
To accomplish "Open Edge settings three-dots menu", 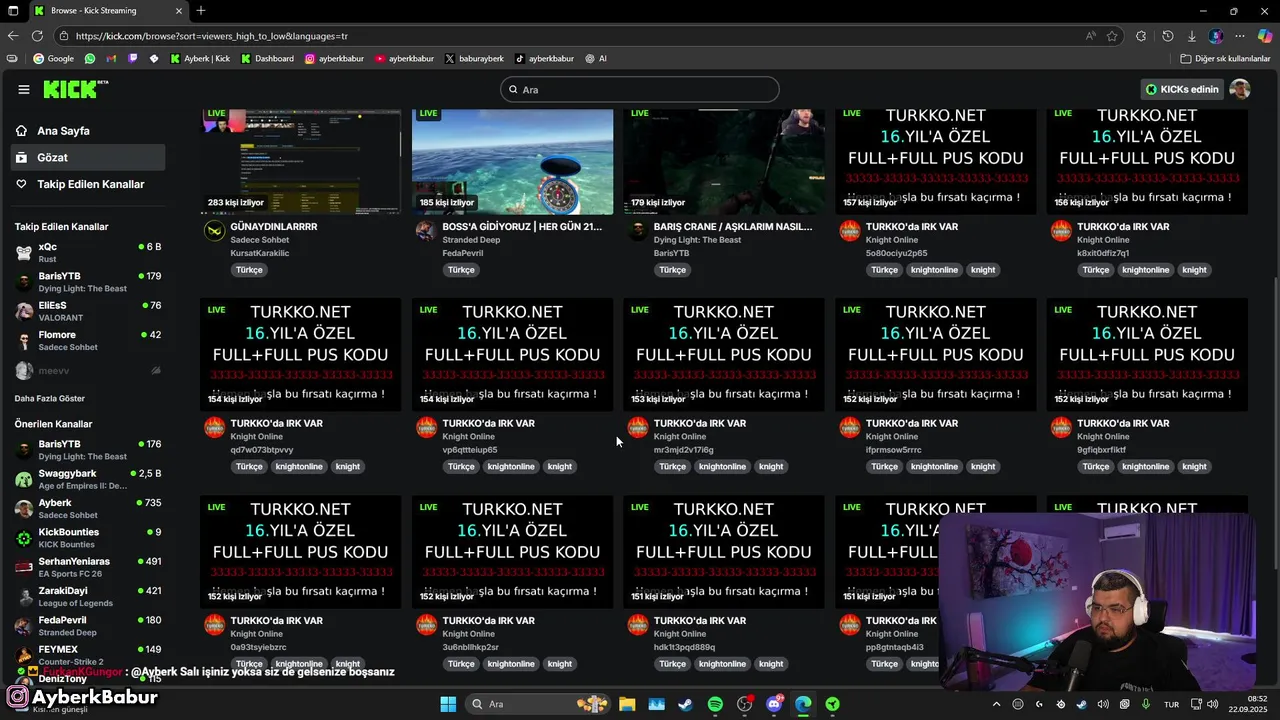I will pos(1240,36).
